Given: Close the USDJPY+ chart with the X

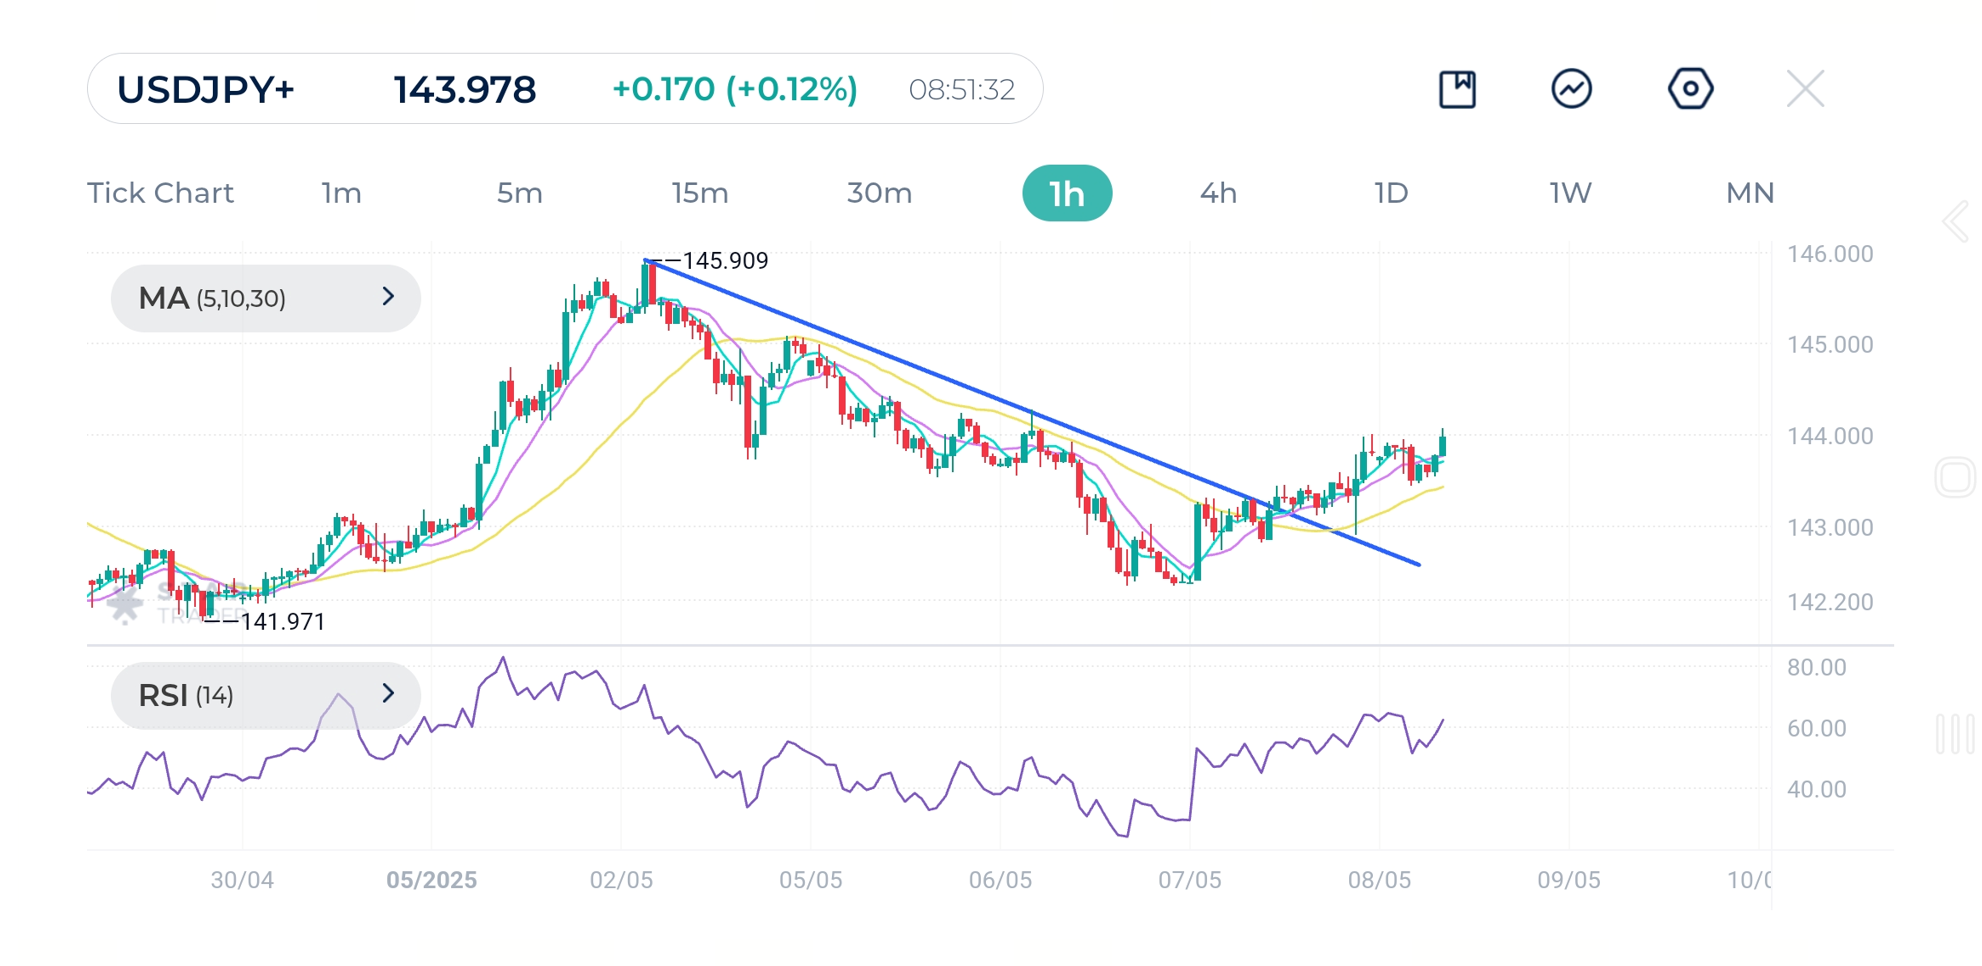Looking at the screenshot, I should 1805,89.
